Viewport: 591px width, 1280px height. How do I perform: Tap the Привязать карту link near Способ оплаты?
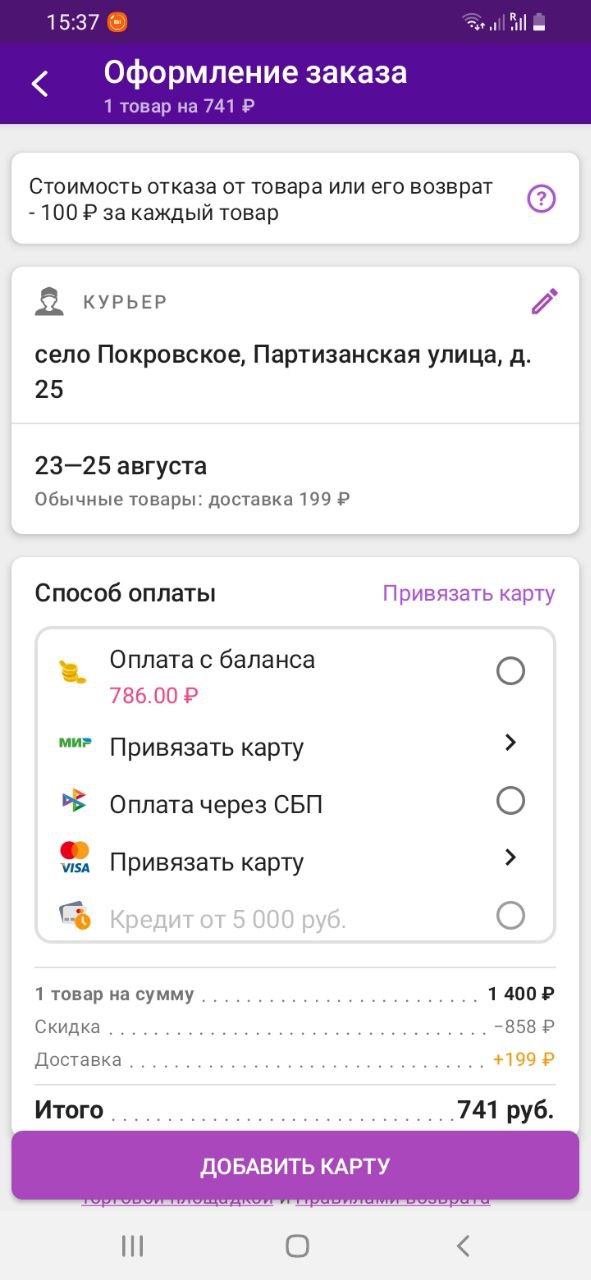tap(469, 593)
